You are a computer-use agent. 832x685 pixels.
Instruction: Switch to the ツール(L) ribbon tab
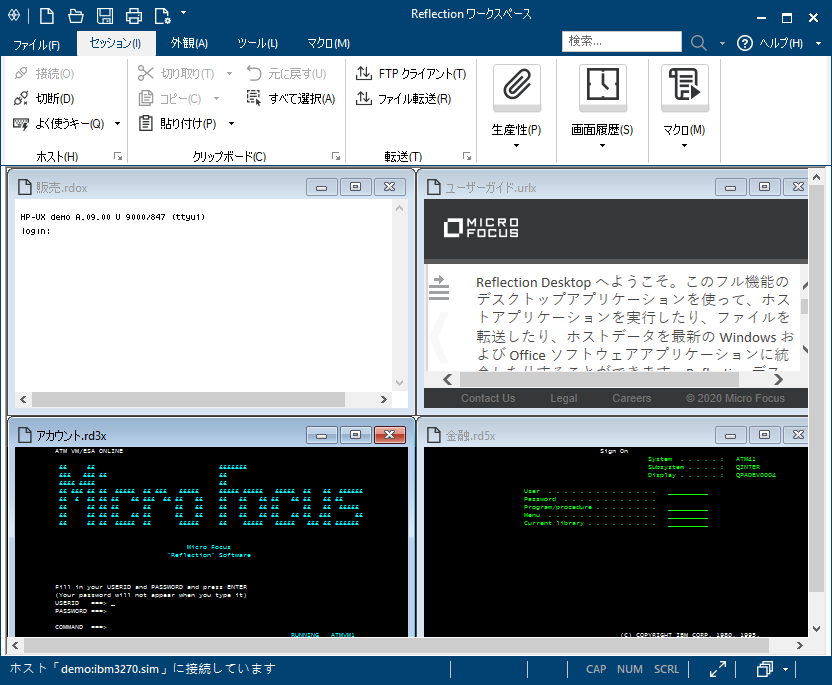(x=257, y=44)
